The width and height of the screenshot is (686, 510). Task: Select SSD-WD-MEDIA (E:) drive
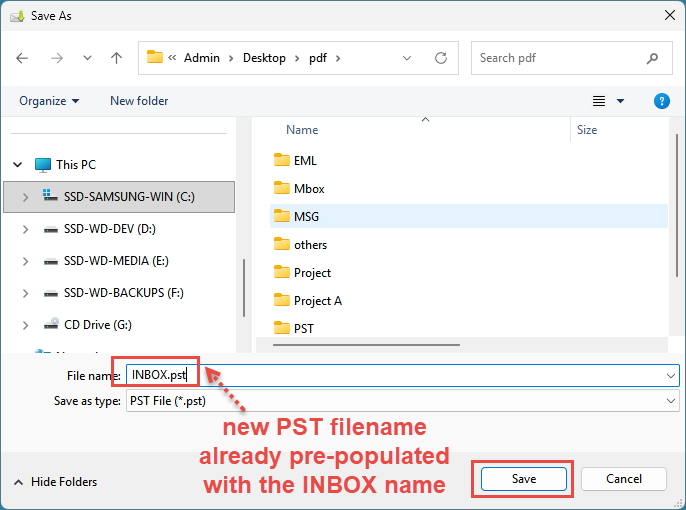coord(116,261)
